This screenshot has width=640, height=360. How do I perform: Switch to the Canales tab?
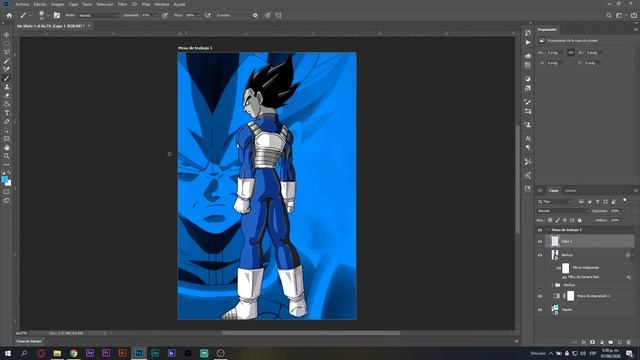[570, 191]
